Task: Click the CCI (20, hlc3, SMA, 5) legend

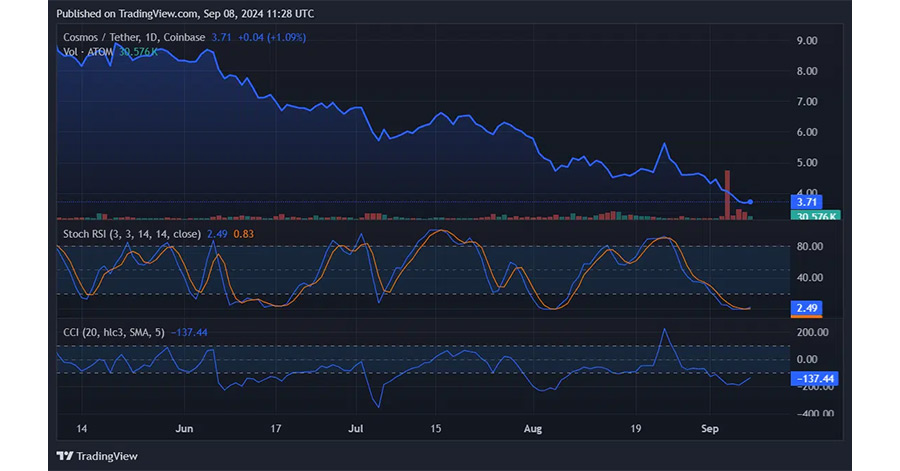Action: [x=114, y=332]
